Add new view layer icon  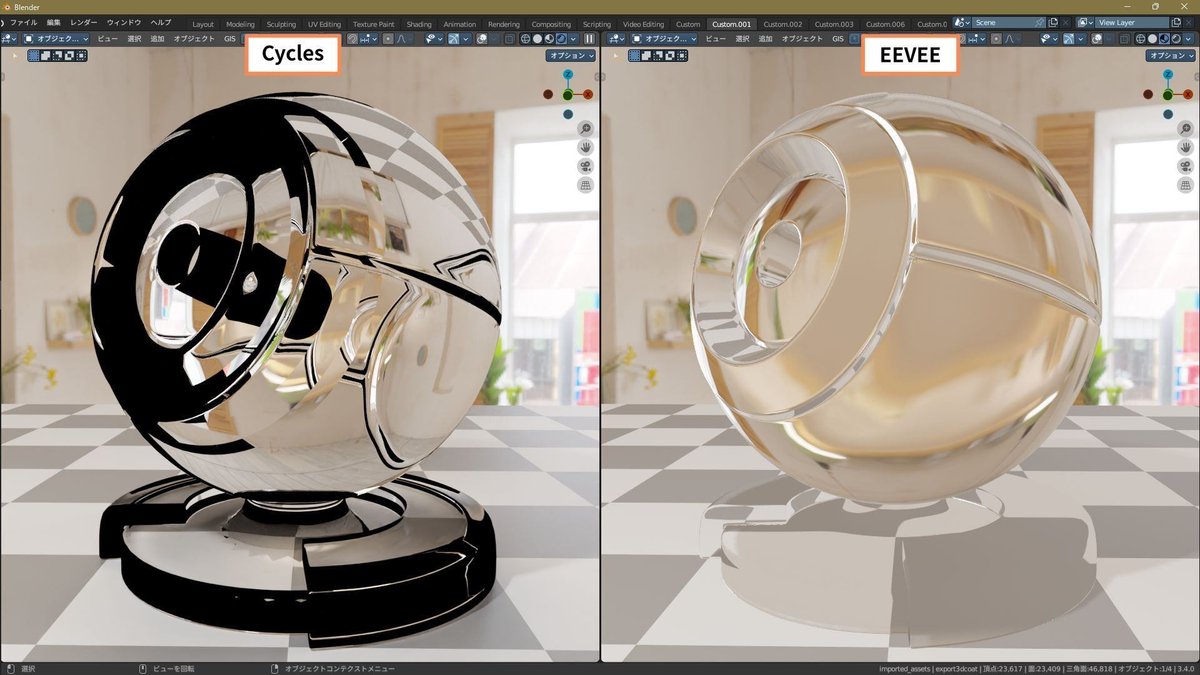[x=1176, y=22]
